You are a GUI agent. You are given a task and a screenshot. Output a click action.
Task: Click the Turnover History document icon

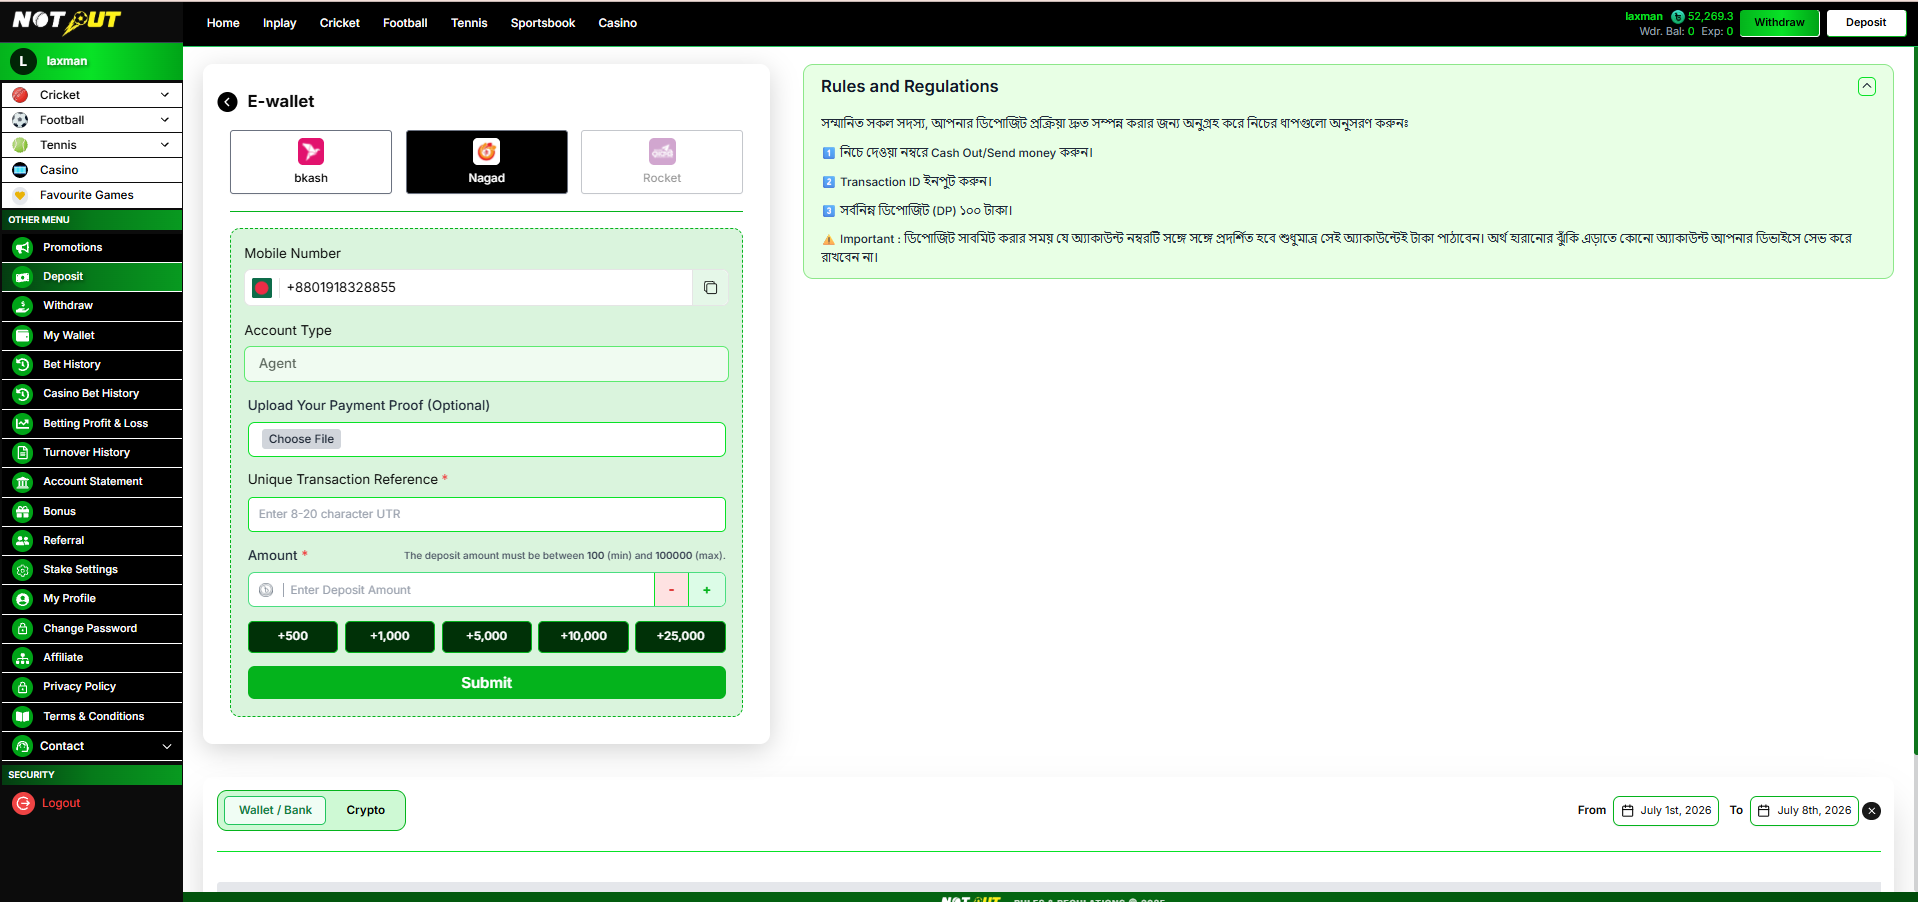(x=23, y=453)
